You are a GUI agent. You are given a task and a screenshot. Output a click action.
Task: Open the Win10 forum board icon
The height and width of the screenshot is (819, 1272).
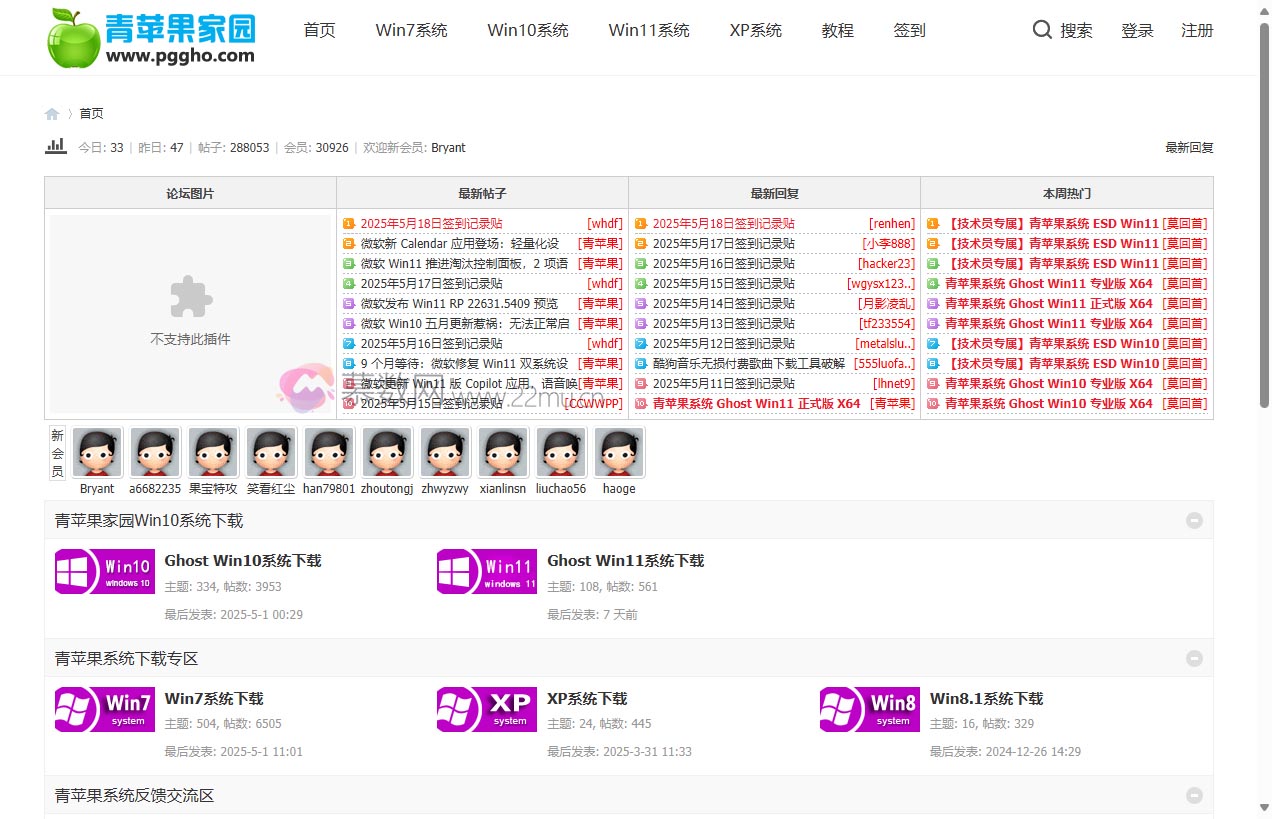(104, 571)
